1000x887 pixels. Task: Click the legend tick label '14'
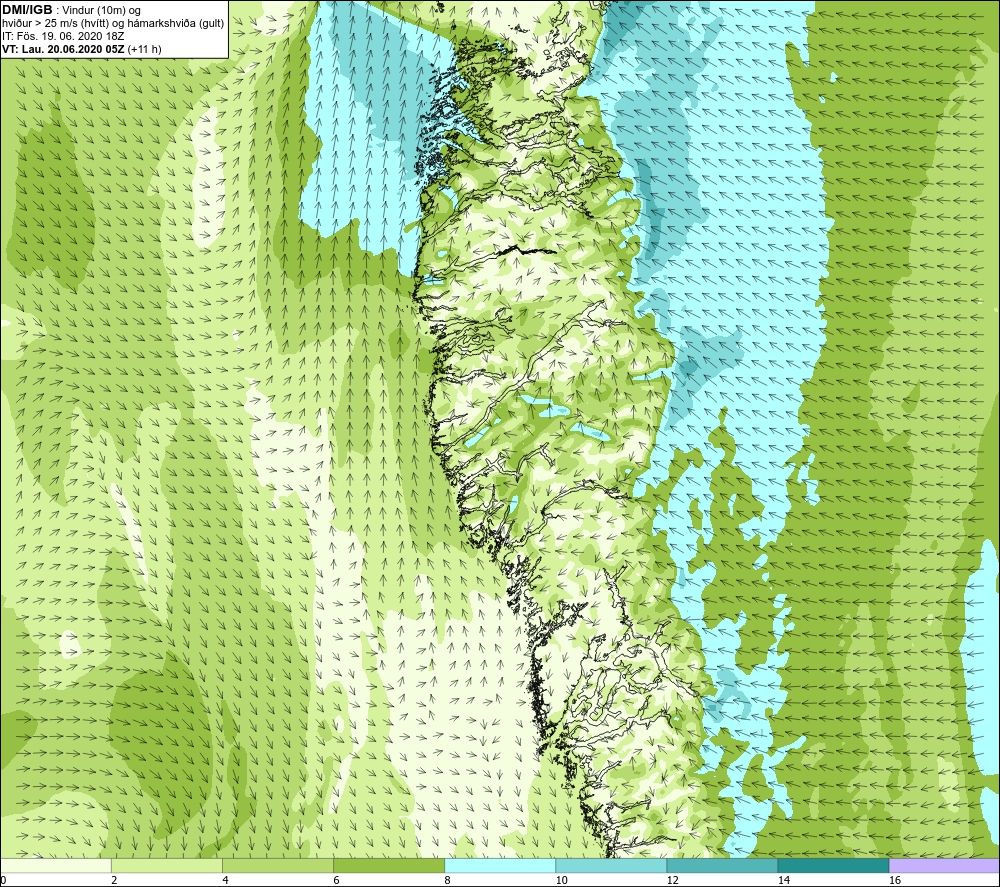pyautogui.click(x=783, y=880)
